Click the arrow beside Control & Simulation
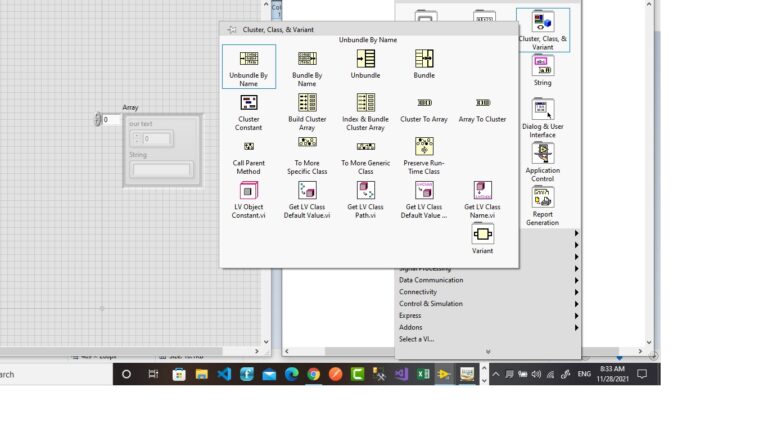 pos(576,304)
